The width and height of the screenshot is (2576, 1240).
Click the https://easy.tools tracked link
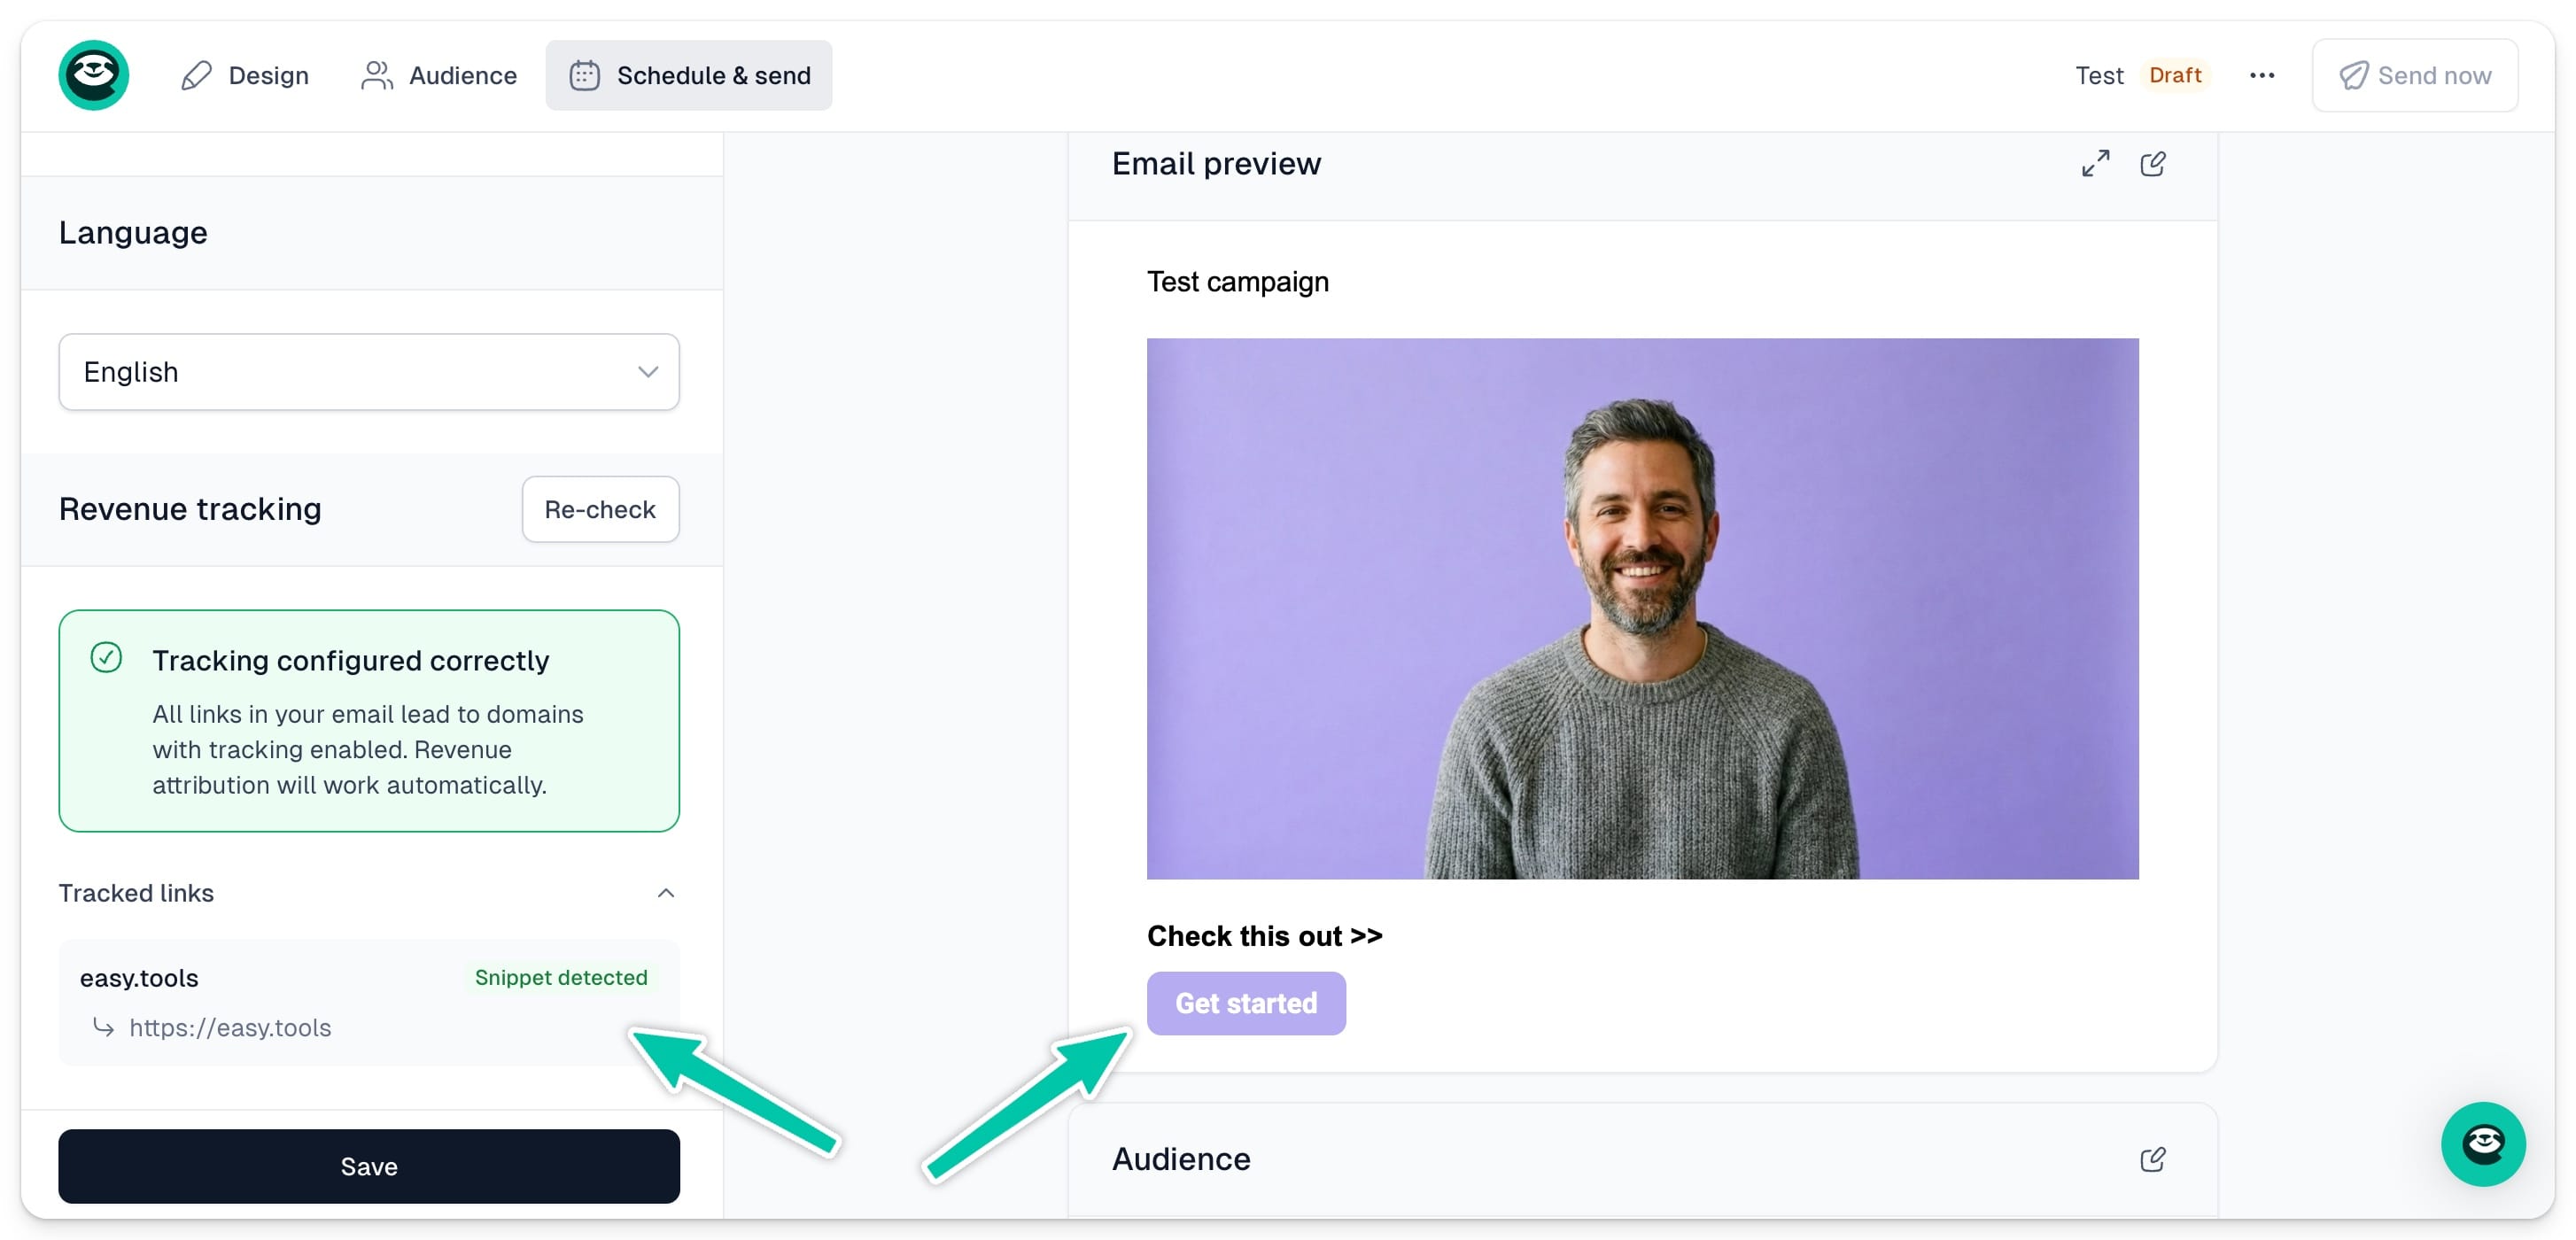pyautogui.click(x=230, y=1027)
